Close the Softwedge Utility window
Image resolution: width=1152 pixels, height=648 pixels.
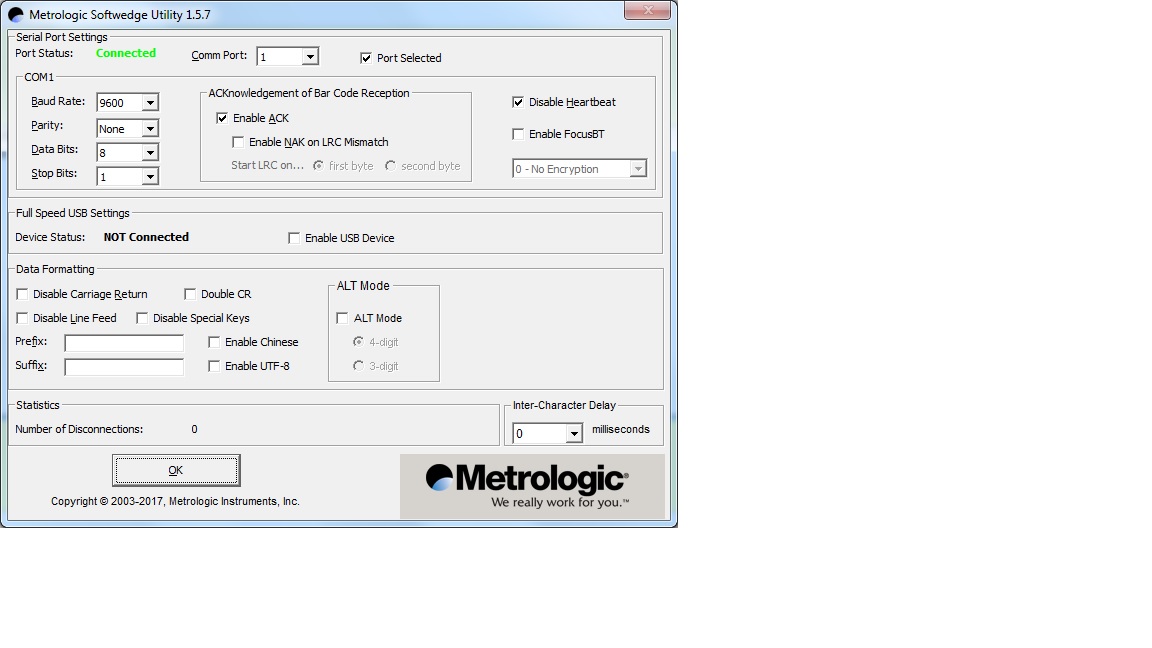pyautogui.click(x=647, y=10)
